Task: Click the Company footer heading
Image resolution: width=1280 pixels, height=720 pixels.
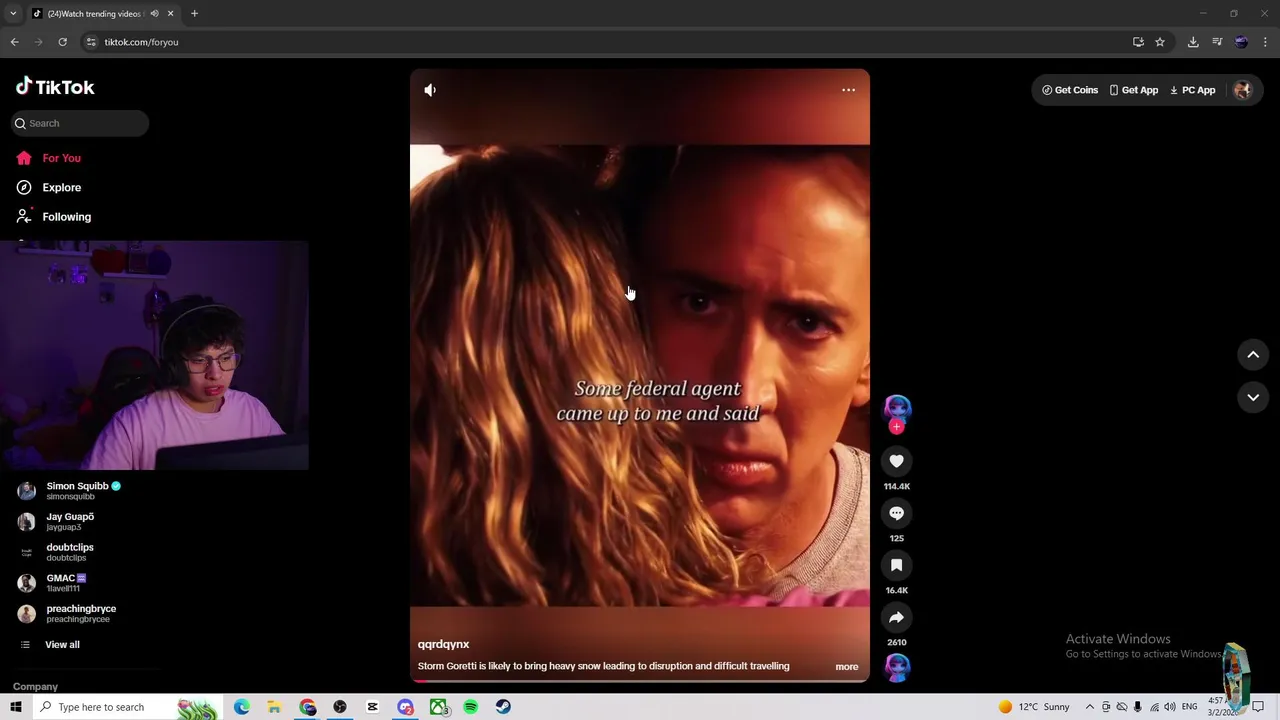Action: (35, 687)
